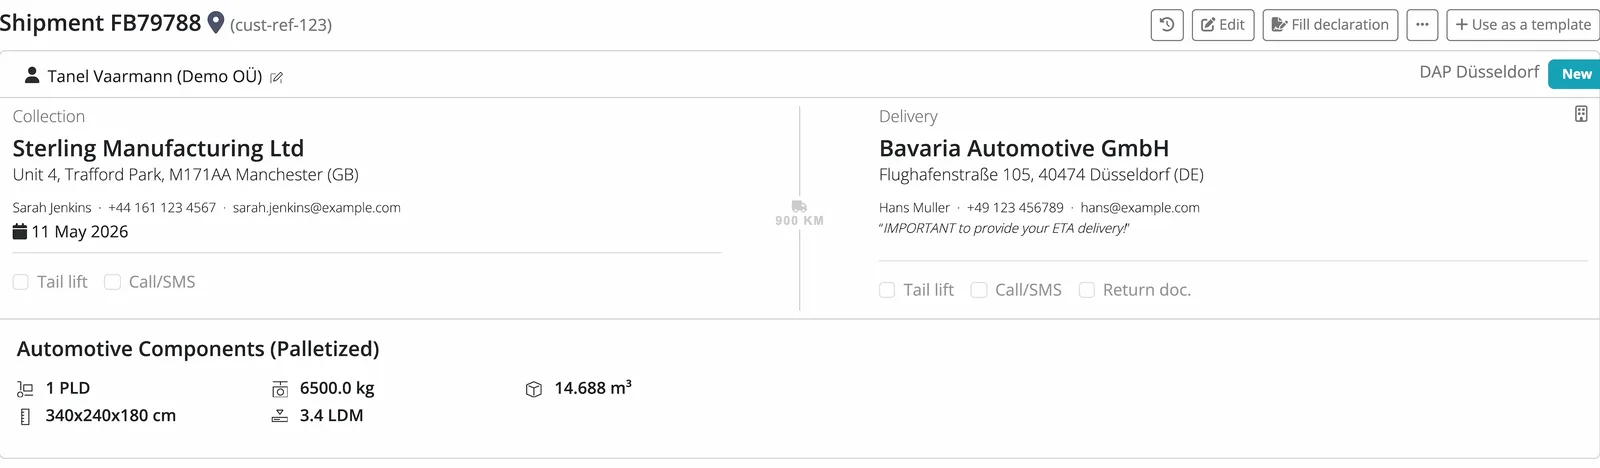Screen dimensions: 1600x468
Task: Toggle Call/SMS checkbox under Delivery
Action: pos(979,290)
